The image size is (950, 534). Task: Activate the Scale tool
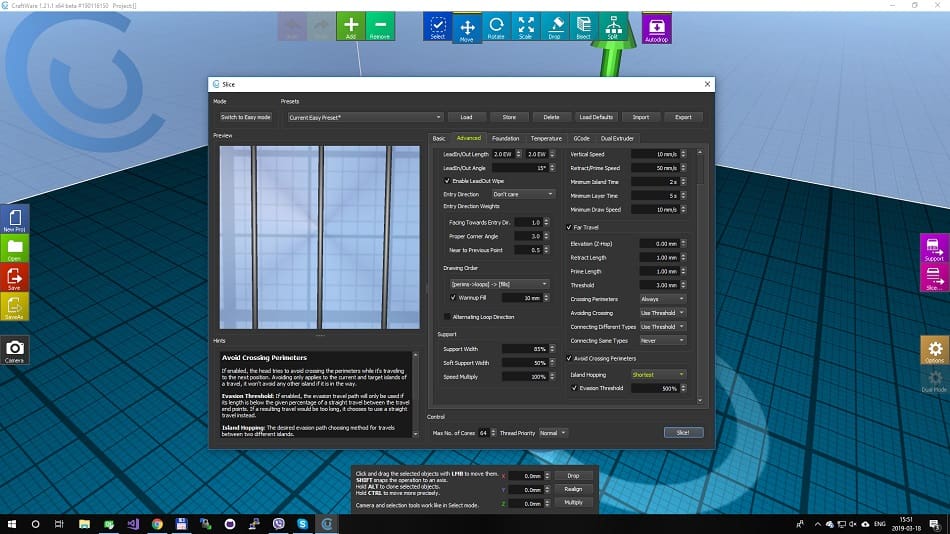525,27
